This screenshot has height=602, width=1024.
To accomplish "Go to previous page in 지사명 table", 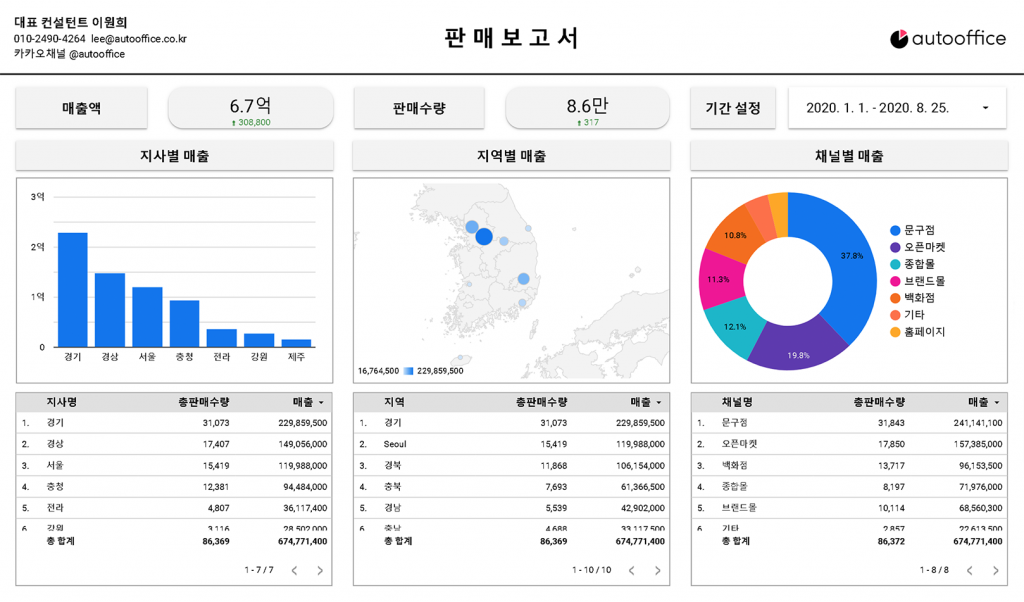I will click(x=295, y=571).
